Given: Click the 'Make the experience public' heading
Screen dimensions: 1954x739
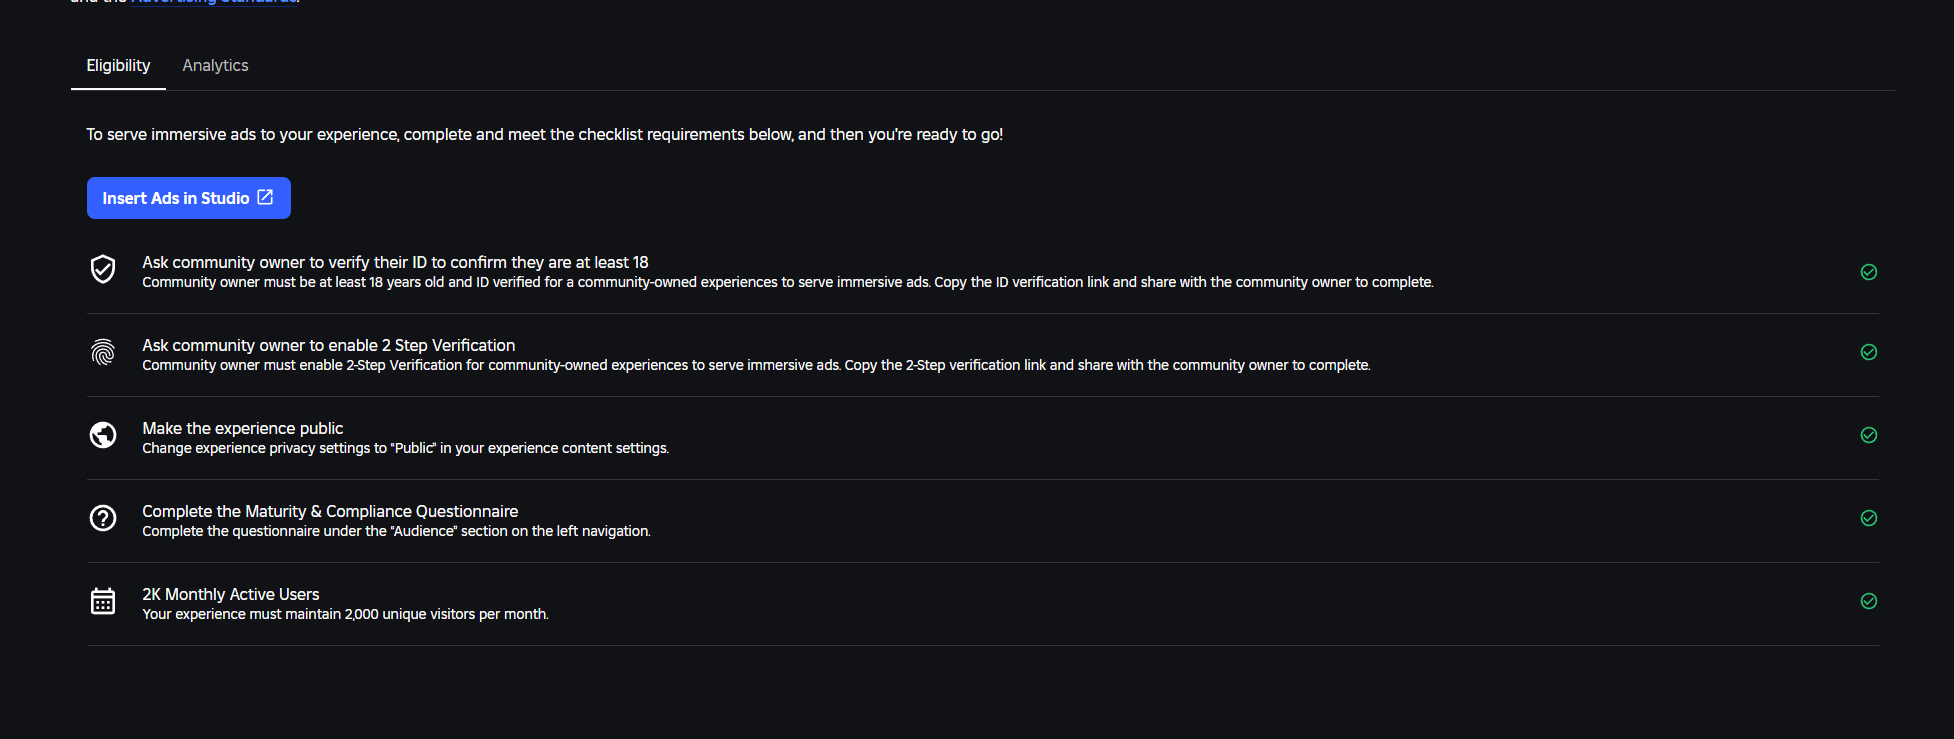Looking at the screenshot, I should (x=242, y=428).
